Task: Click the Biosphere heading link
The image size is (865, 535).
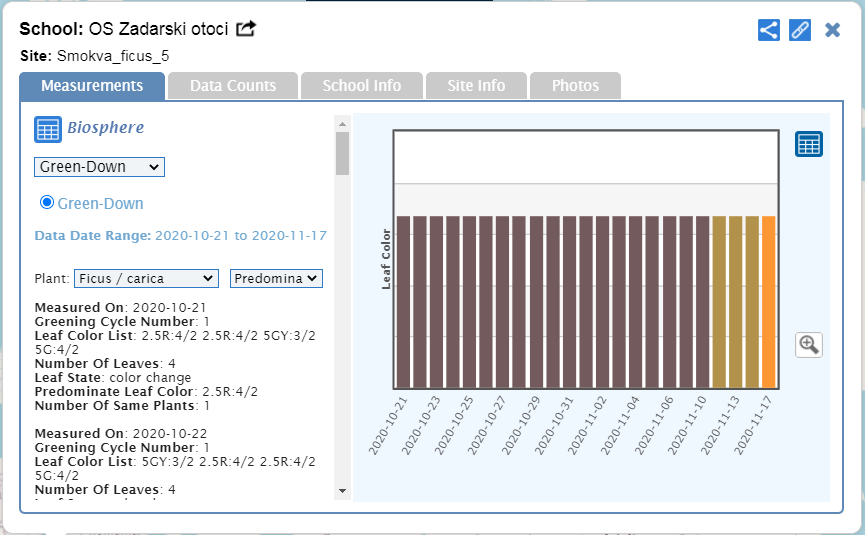Action: pos(105,128)
